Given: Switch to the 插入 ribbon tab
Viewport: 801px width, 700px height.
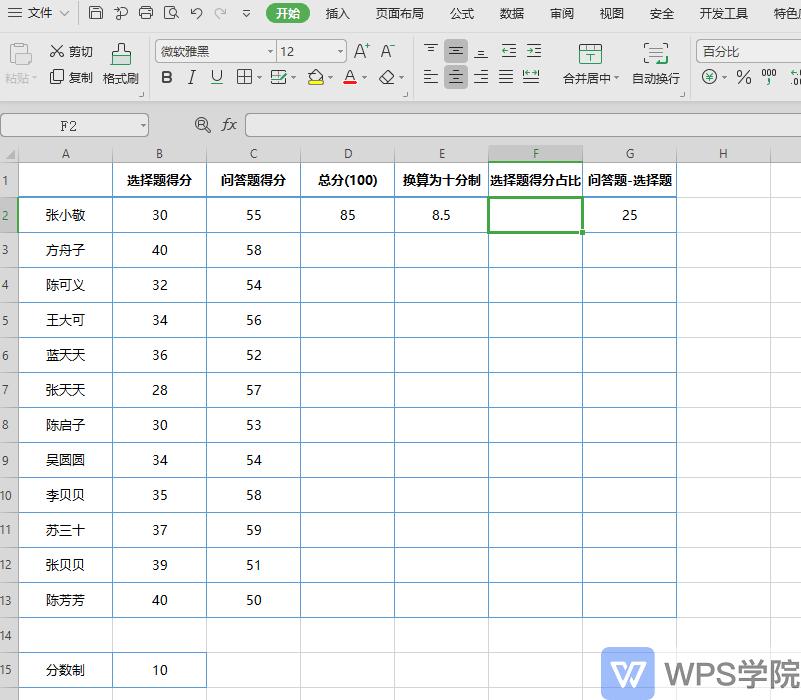Looking at the screenshot, I should 337,13.
